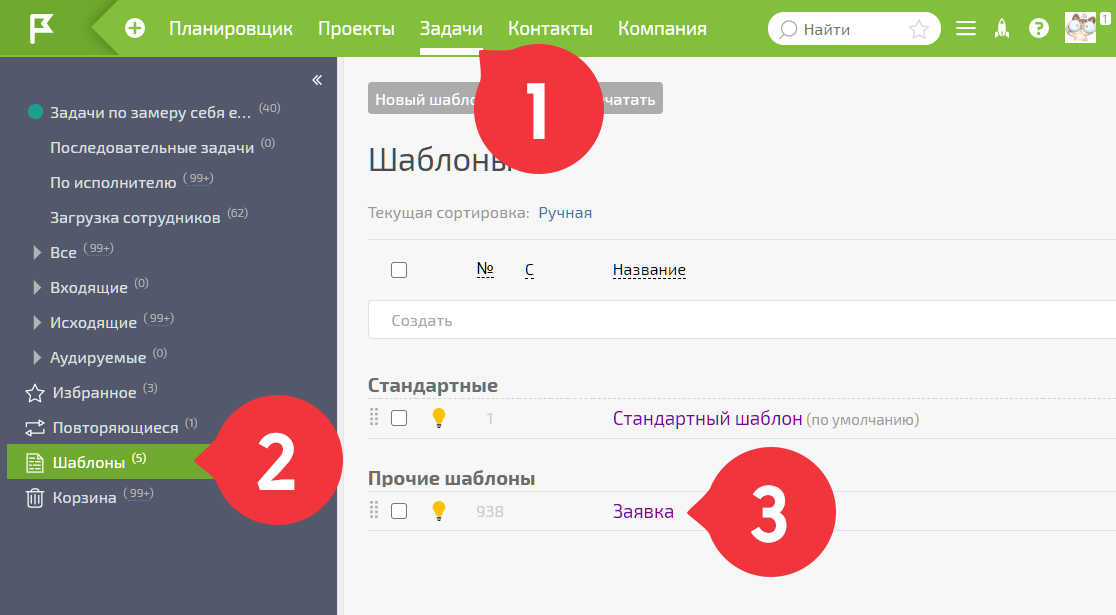Collapse sidebar with double chevron icon
The image size is (1116, 615).
(x=317, y=80)
